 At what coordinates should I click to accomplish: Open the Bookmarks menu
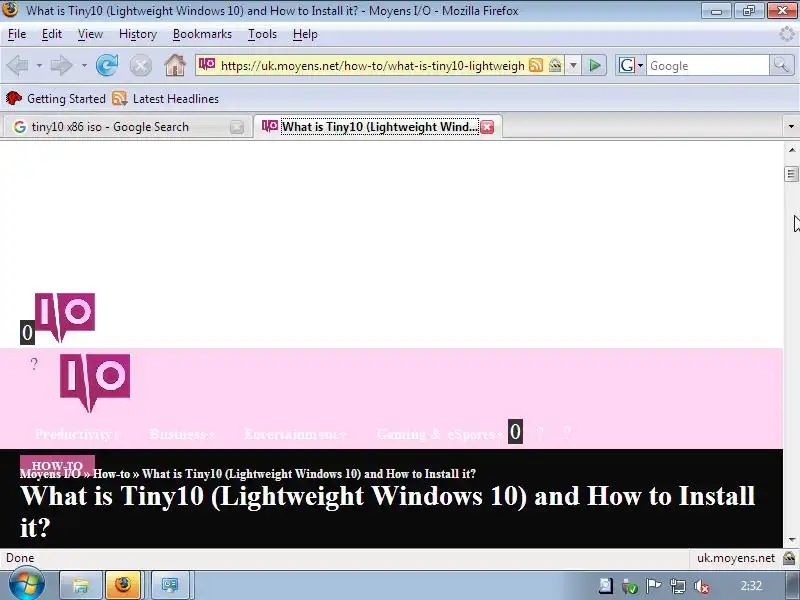point(202,34)
